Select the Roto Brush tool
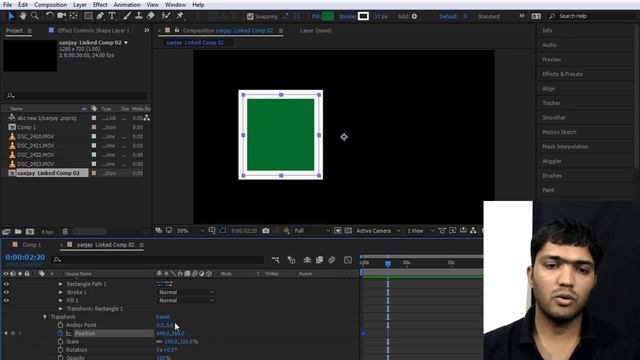 pos(166,16)
